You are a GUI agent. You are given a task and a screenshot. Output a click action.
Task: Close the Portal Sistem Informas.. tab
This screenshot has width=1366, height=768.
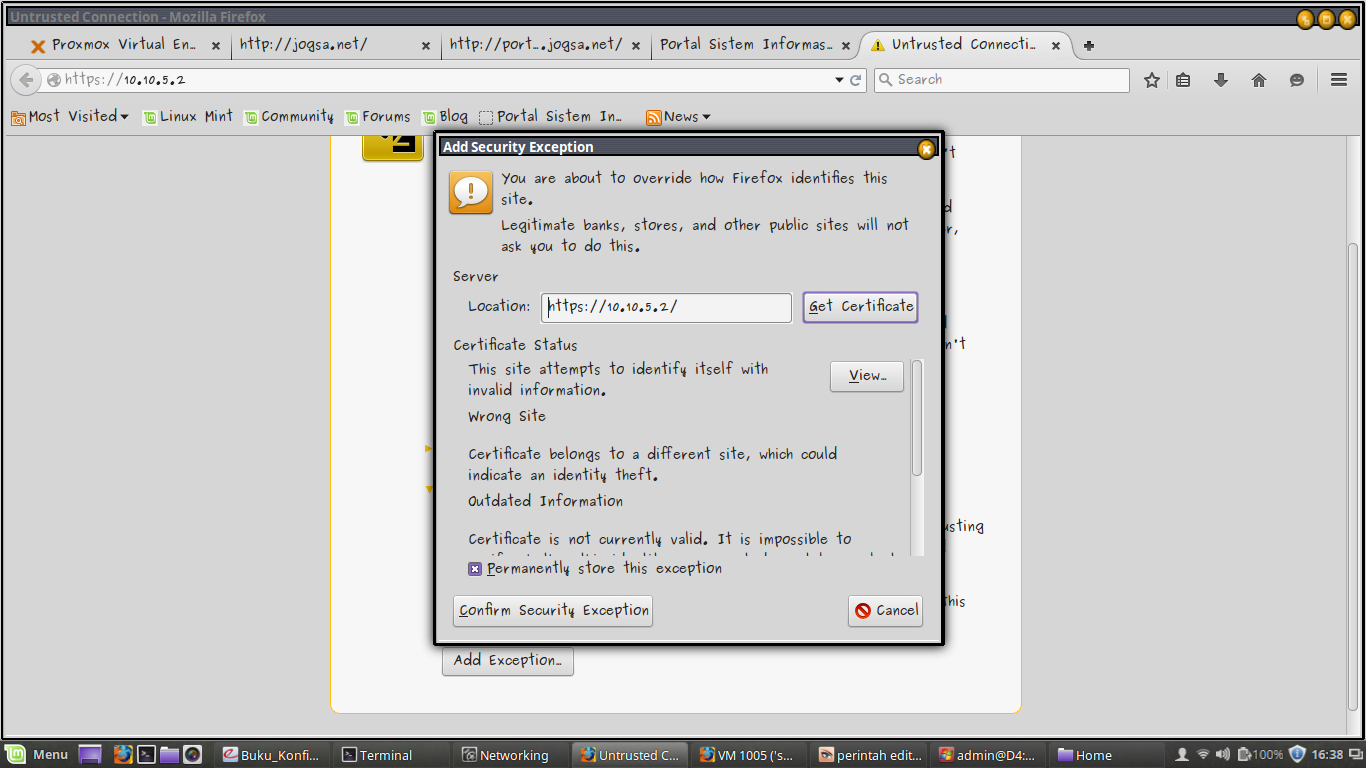[x=846, y=45]
